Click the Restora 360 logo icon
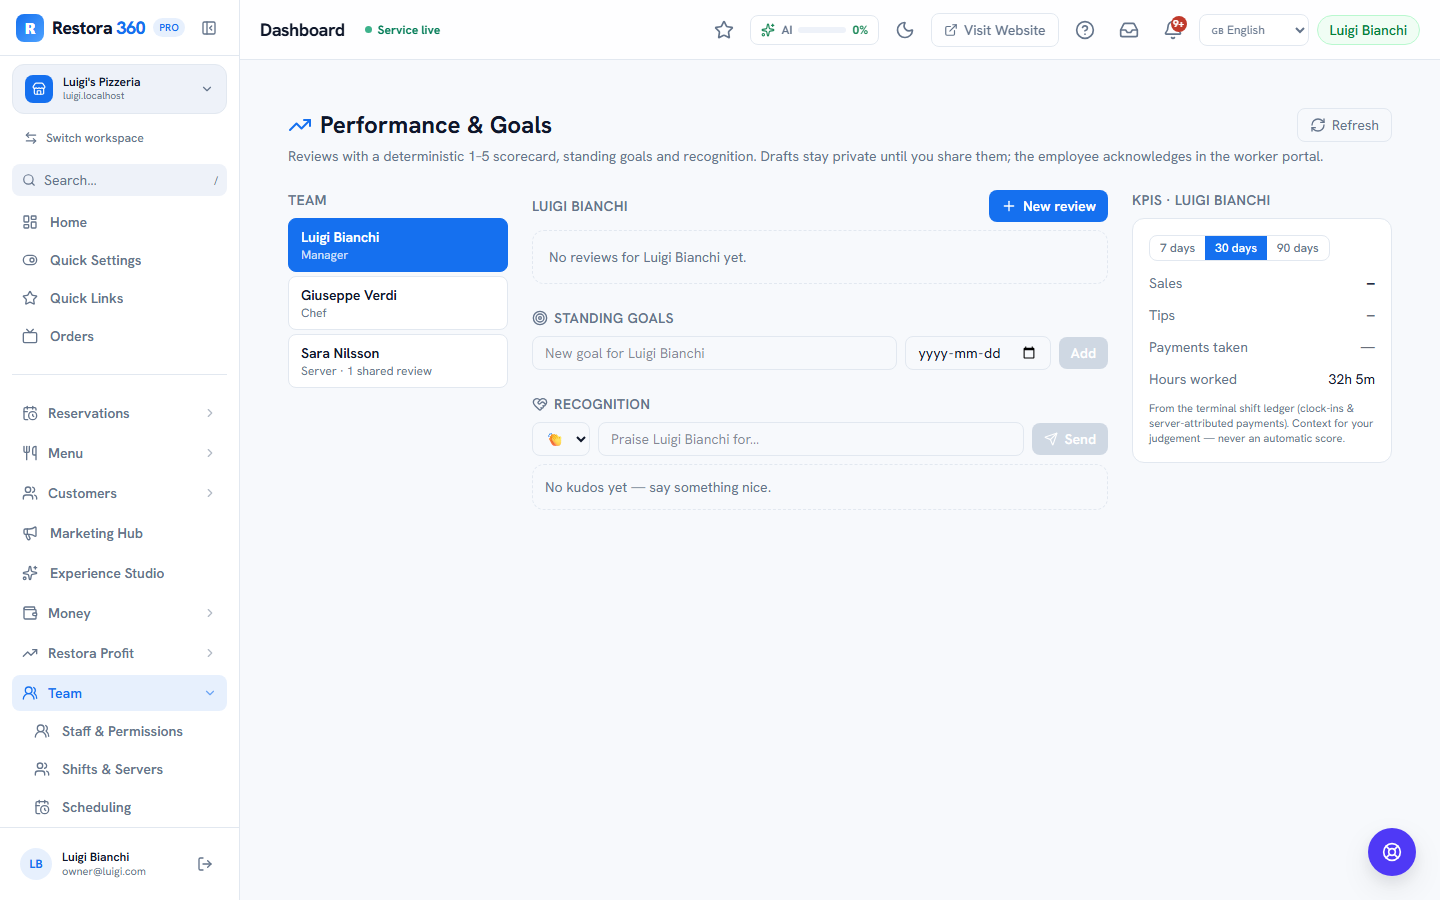The width and height of the screenshot is (1440, 900). (x=30, y=28)
